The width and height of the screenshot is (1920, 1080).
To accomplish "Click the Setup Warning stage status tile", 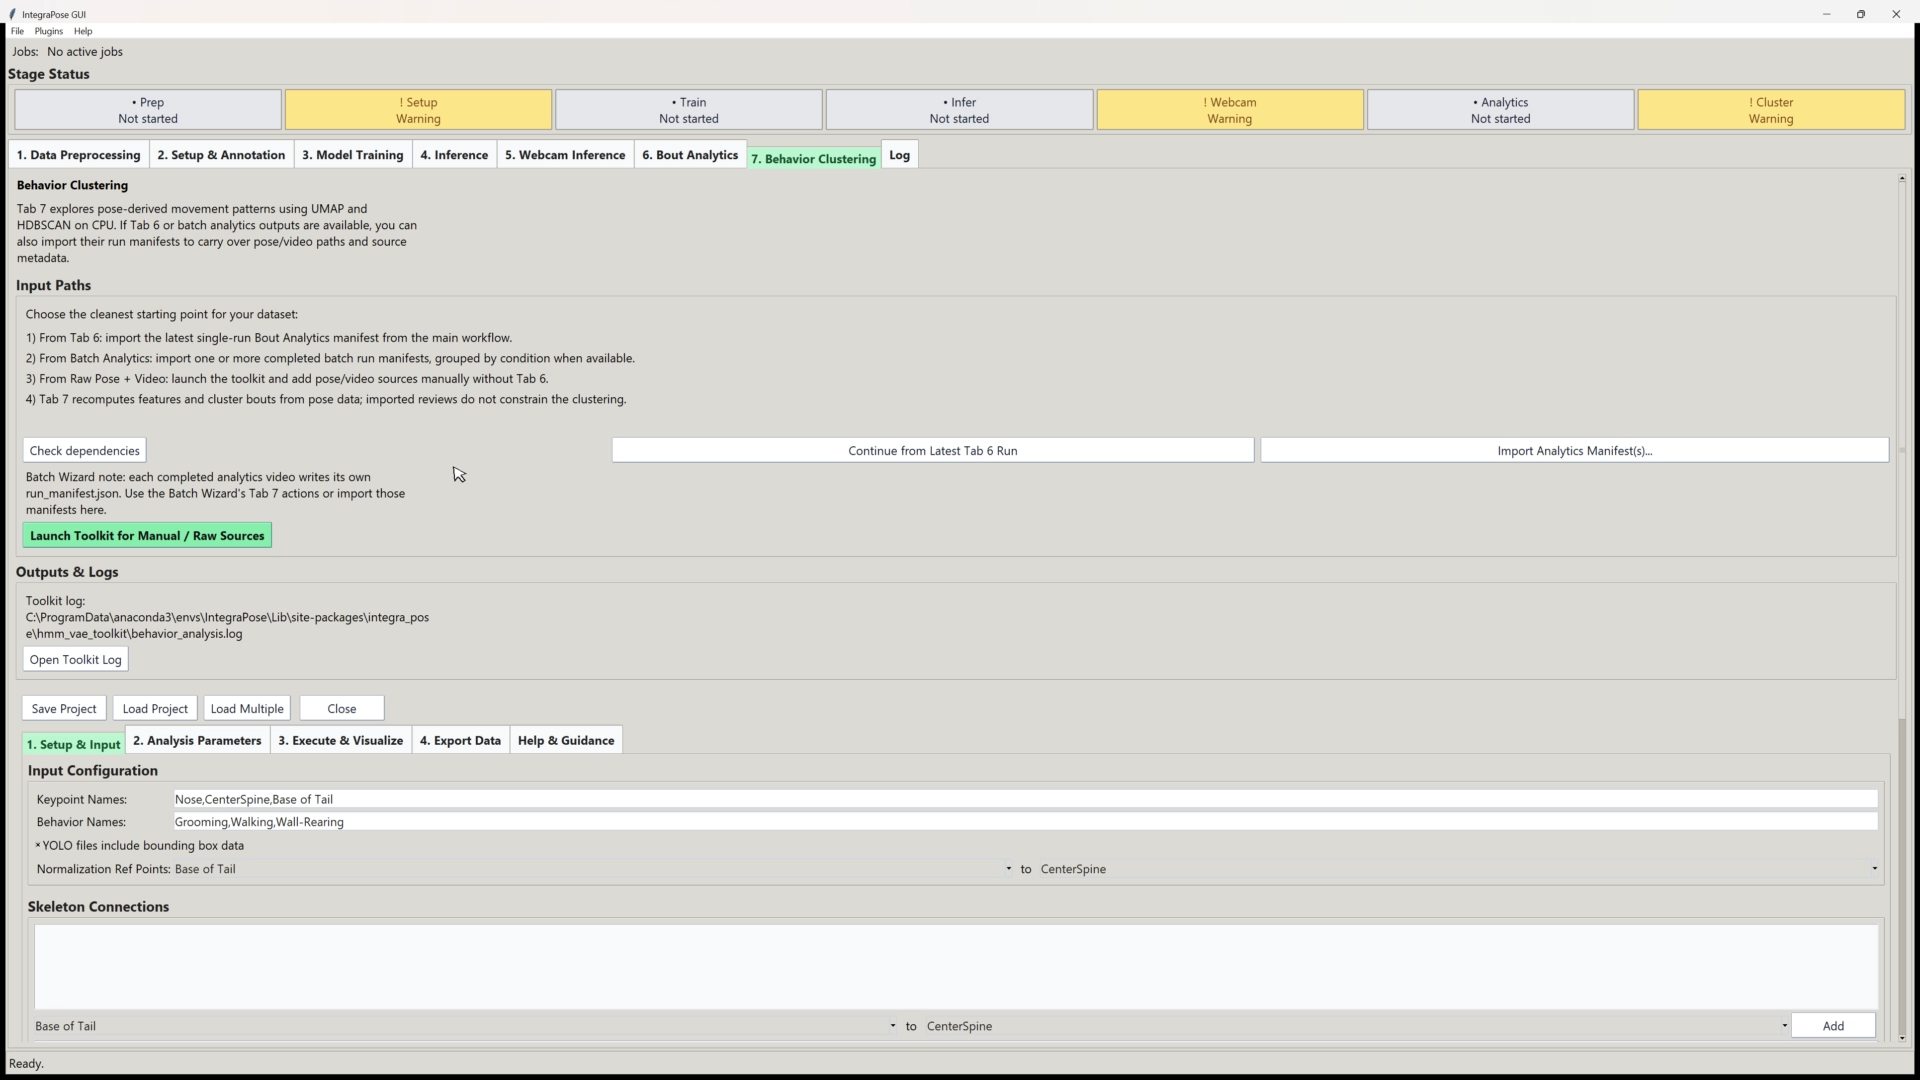I will pyautogui.click(x=418, y=110).
